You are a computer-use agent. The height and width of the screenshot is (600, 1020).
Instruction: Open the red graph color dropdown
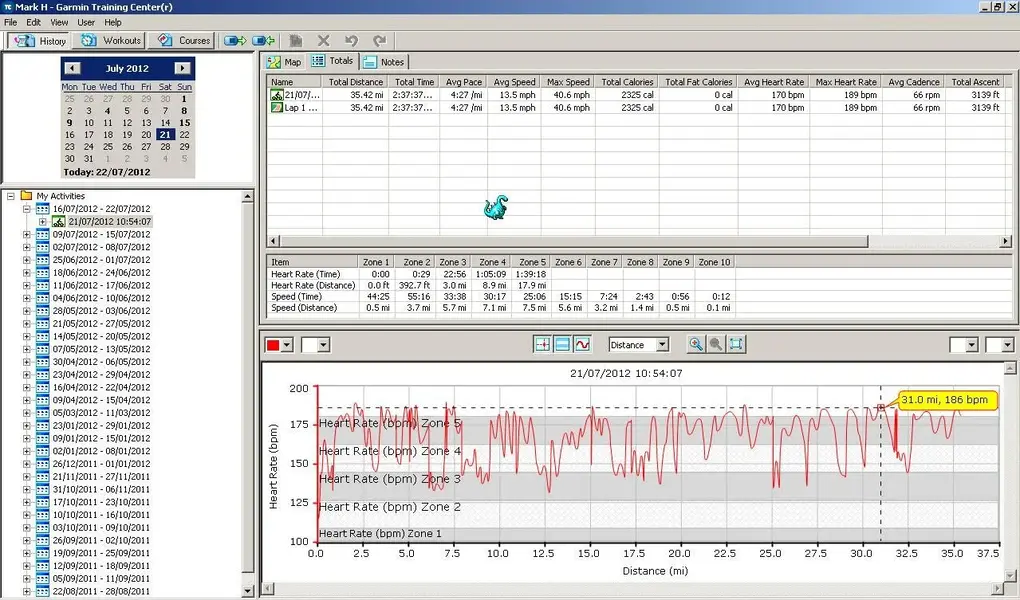pyautogui.click(x=288, y=345)
